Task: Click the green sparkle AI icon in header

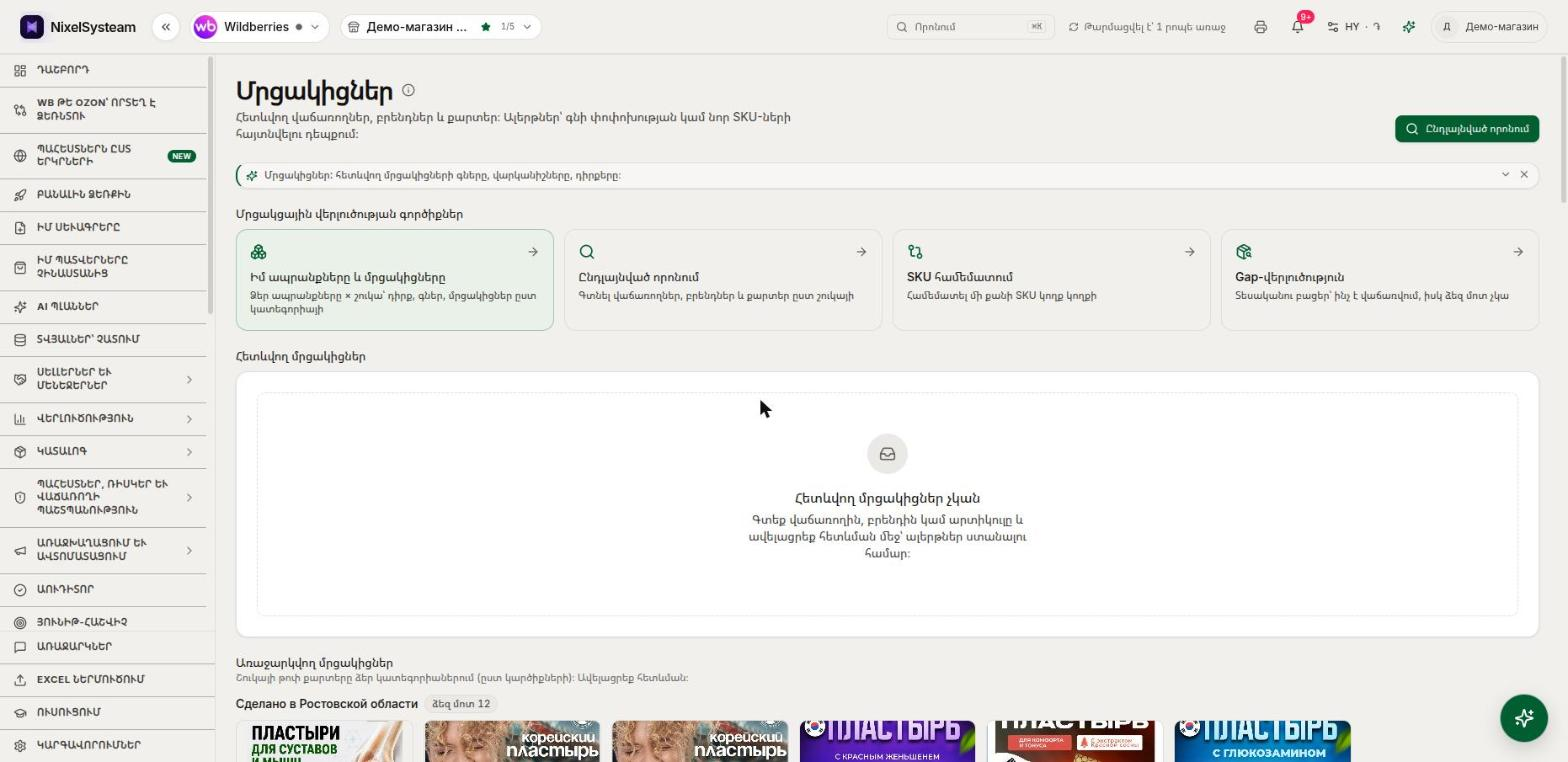Action: tap(1409, 27)
